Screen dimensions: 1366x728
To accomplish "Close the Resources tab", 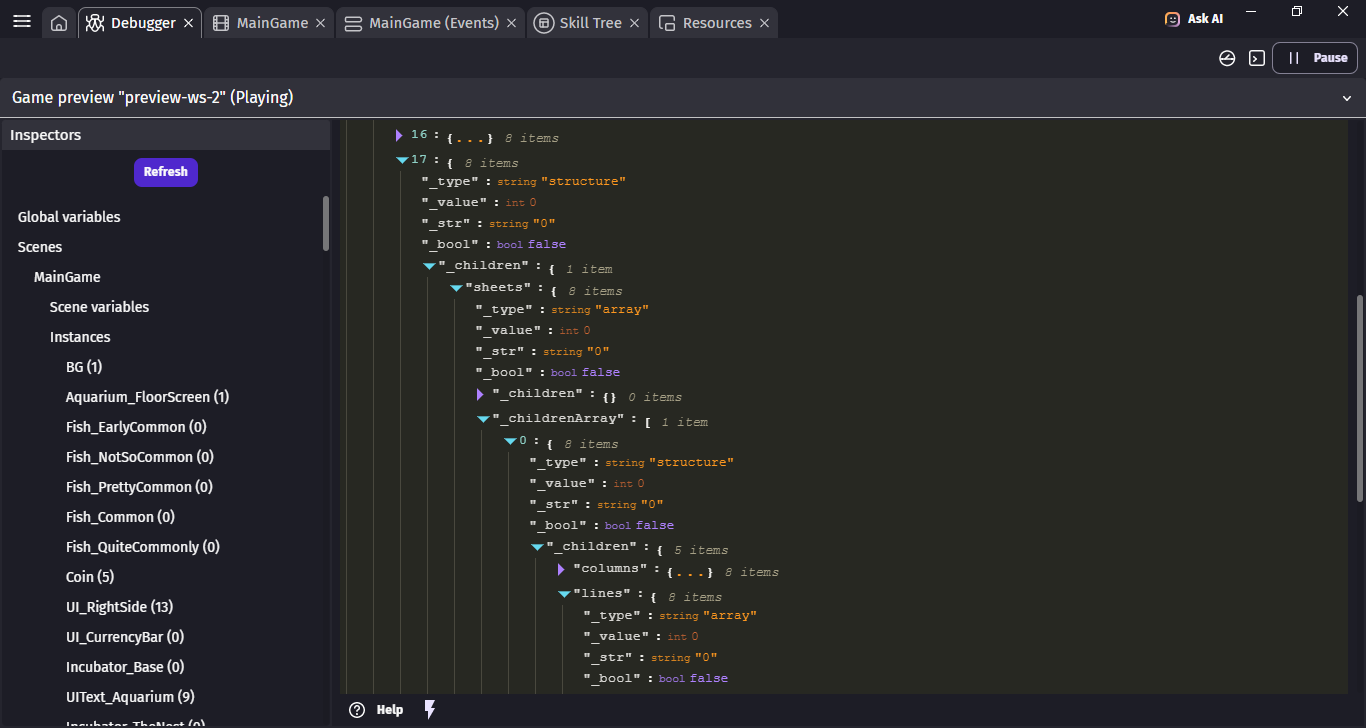I will tap(764, 23).
